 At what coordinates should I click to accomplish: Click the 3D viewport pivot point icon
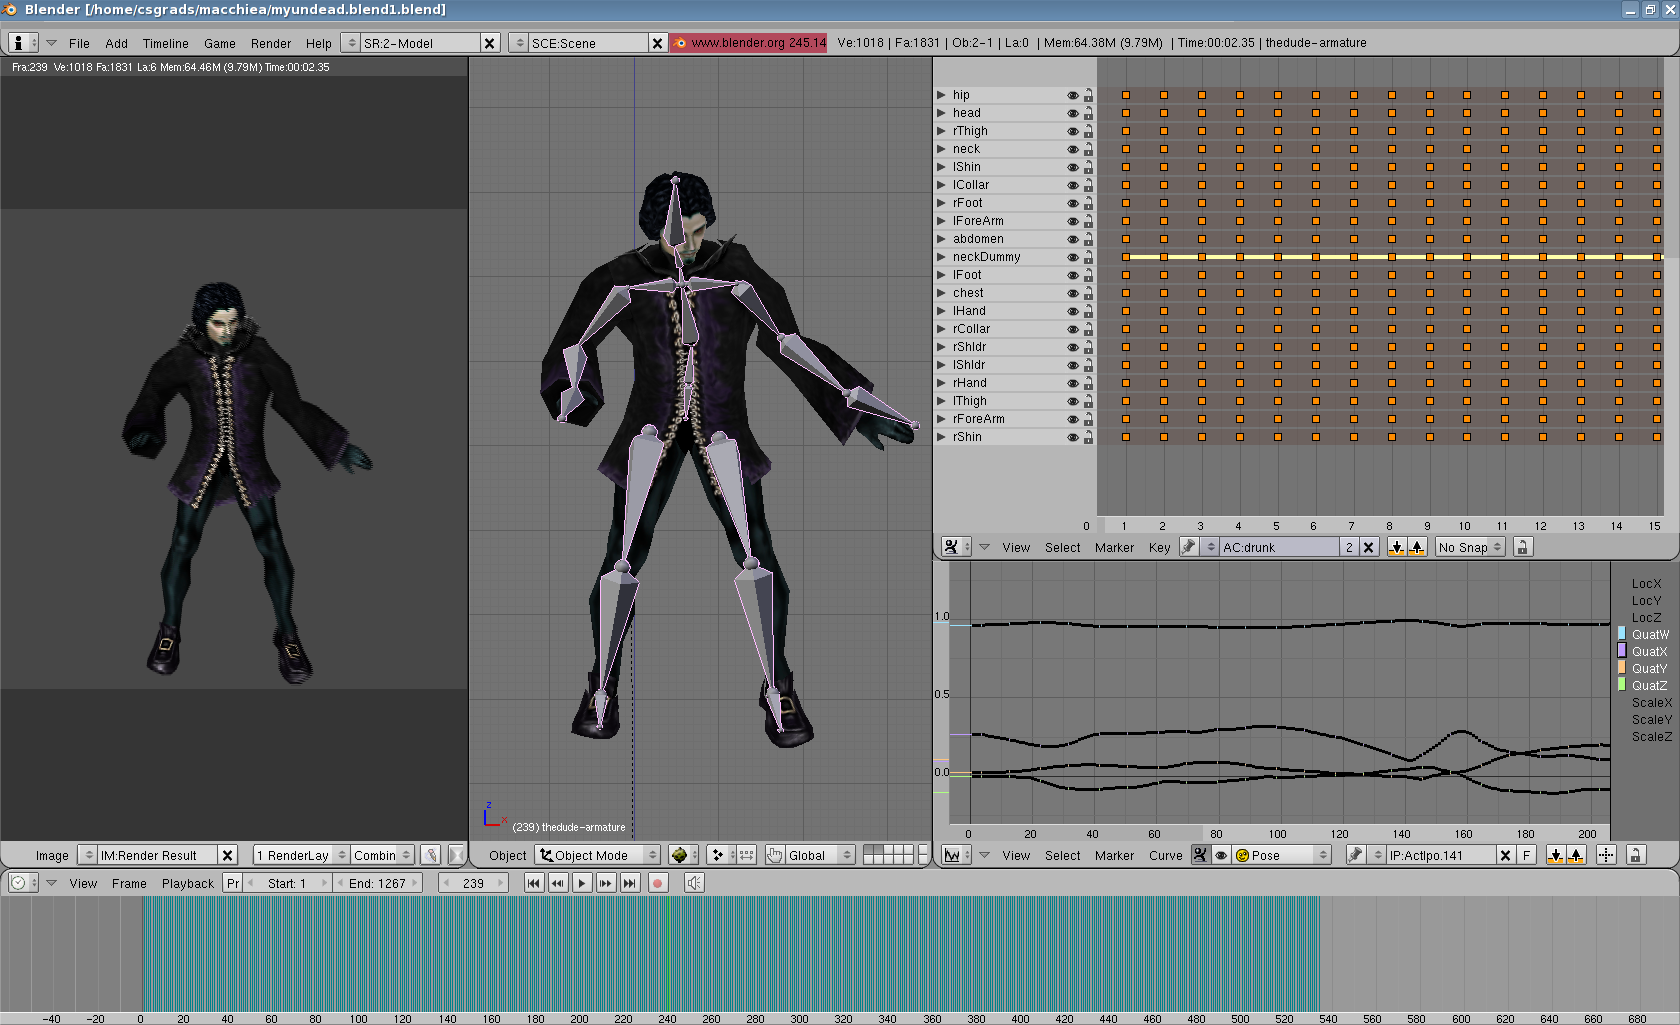coord(718,855)
